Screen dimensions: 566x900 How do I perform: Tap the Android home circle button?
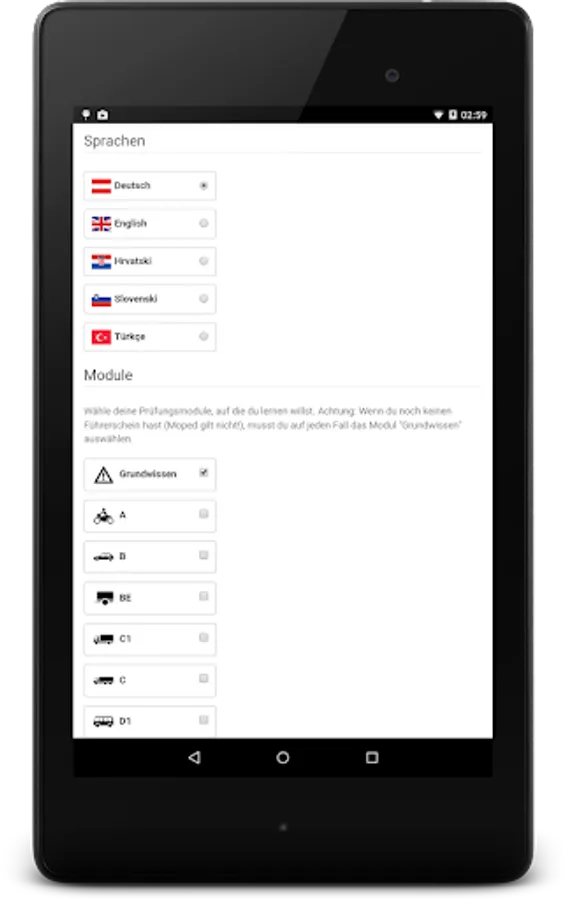[x=282, y=758]
